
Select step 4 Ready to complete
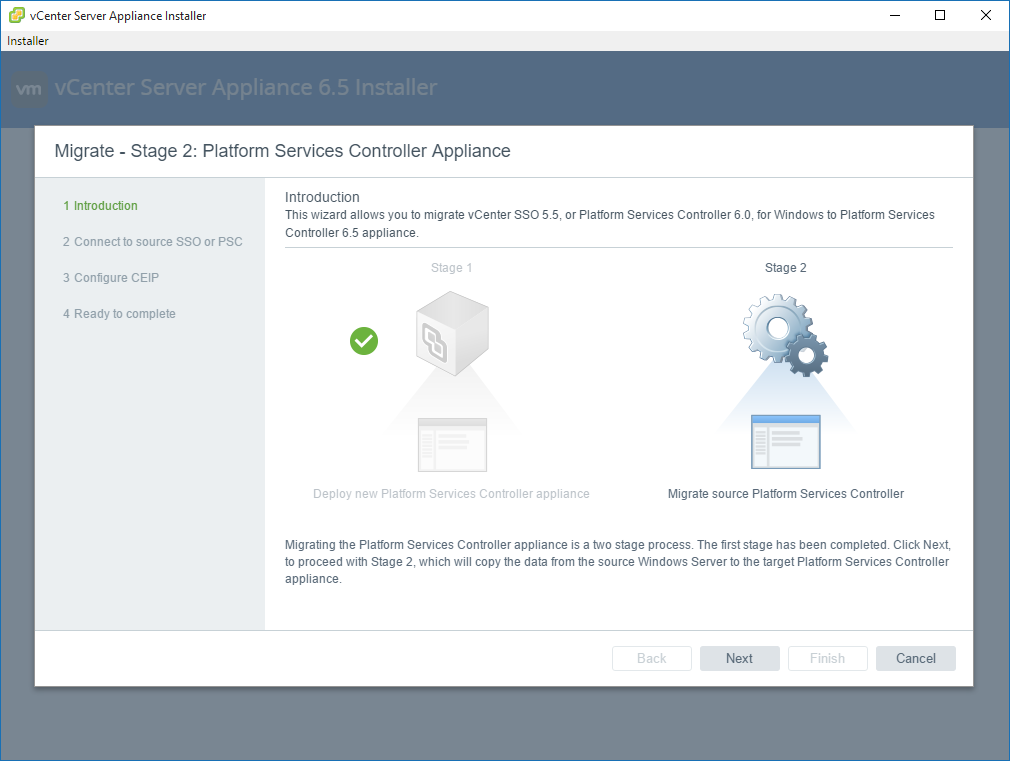(x=119, y=314)
